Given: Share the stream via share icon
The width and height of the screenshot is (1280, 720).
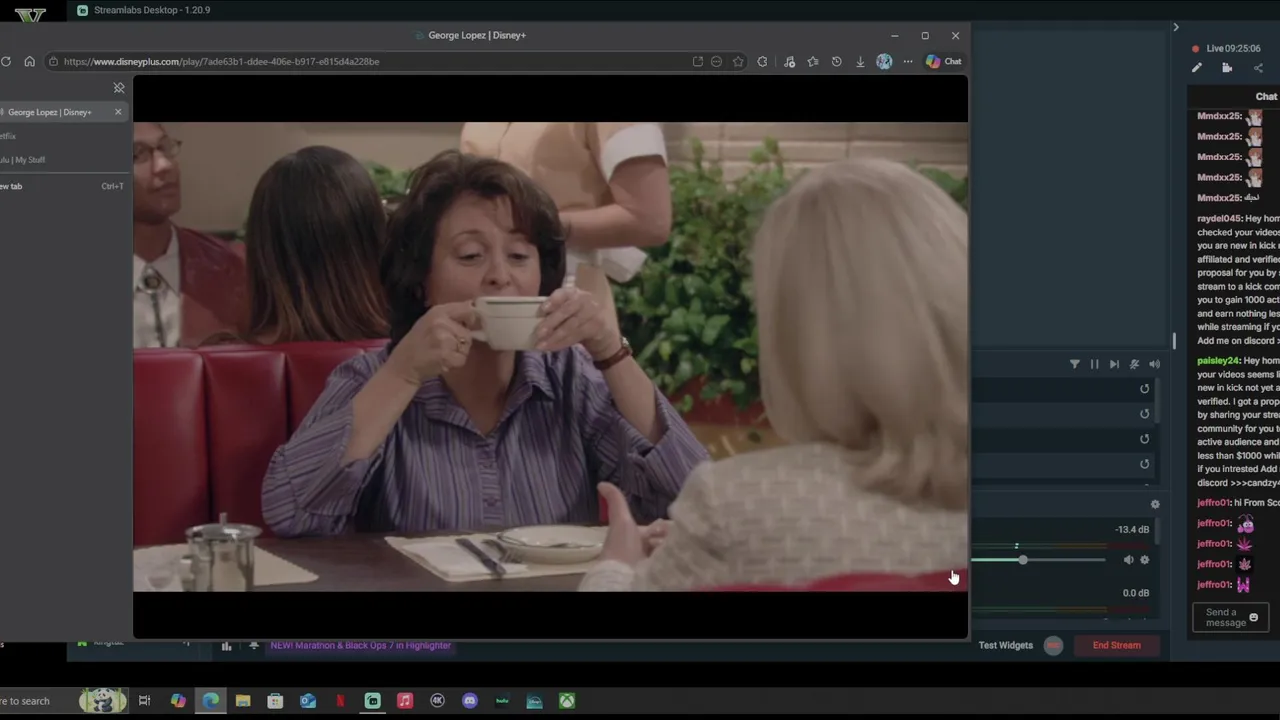Looking at the screenshot, I should point(1258,68).
